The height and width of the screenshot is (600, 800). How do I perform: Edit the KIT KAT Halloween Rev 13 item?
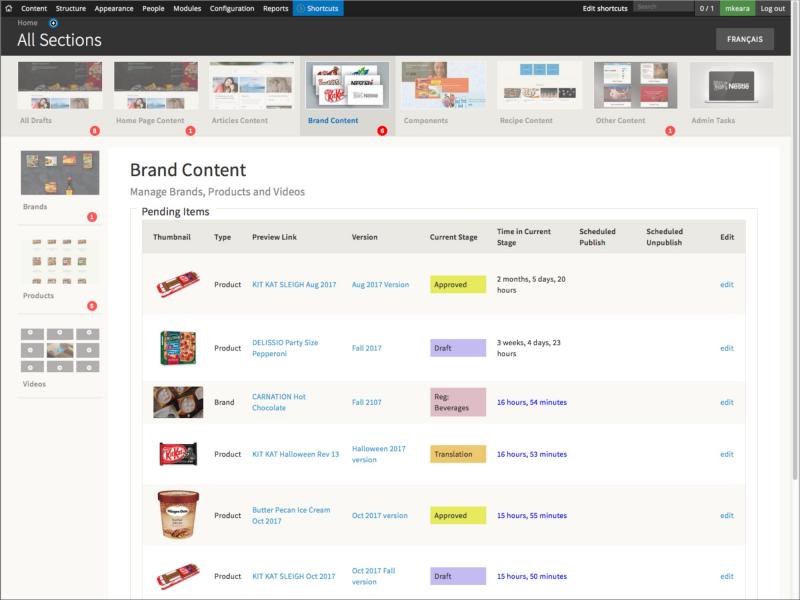click(727, 454)
